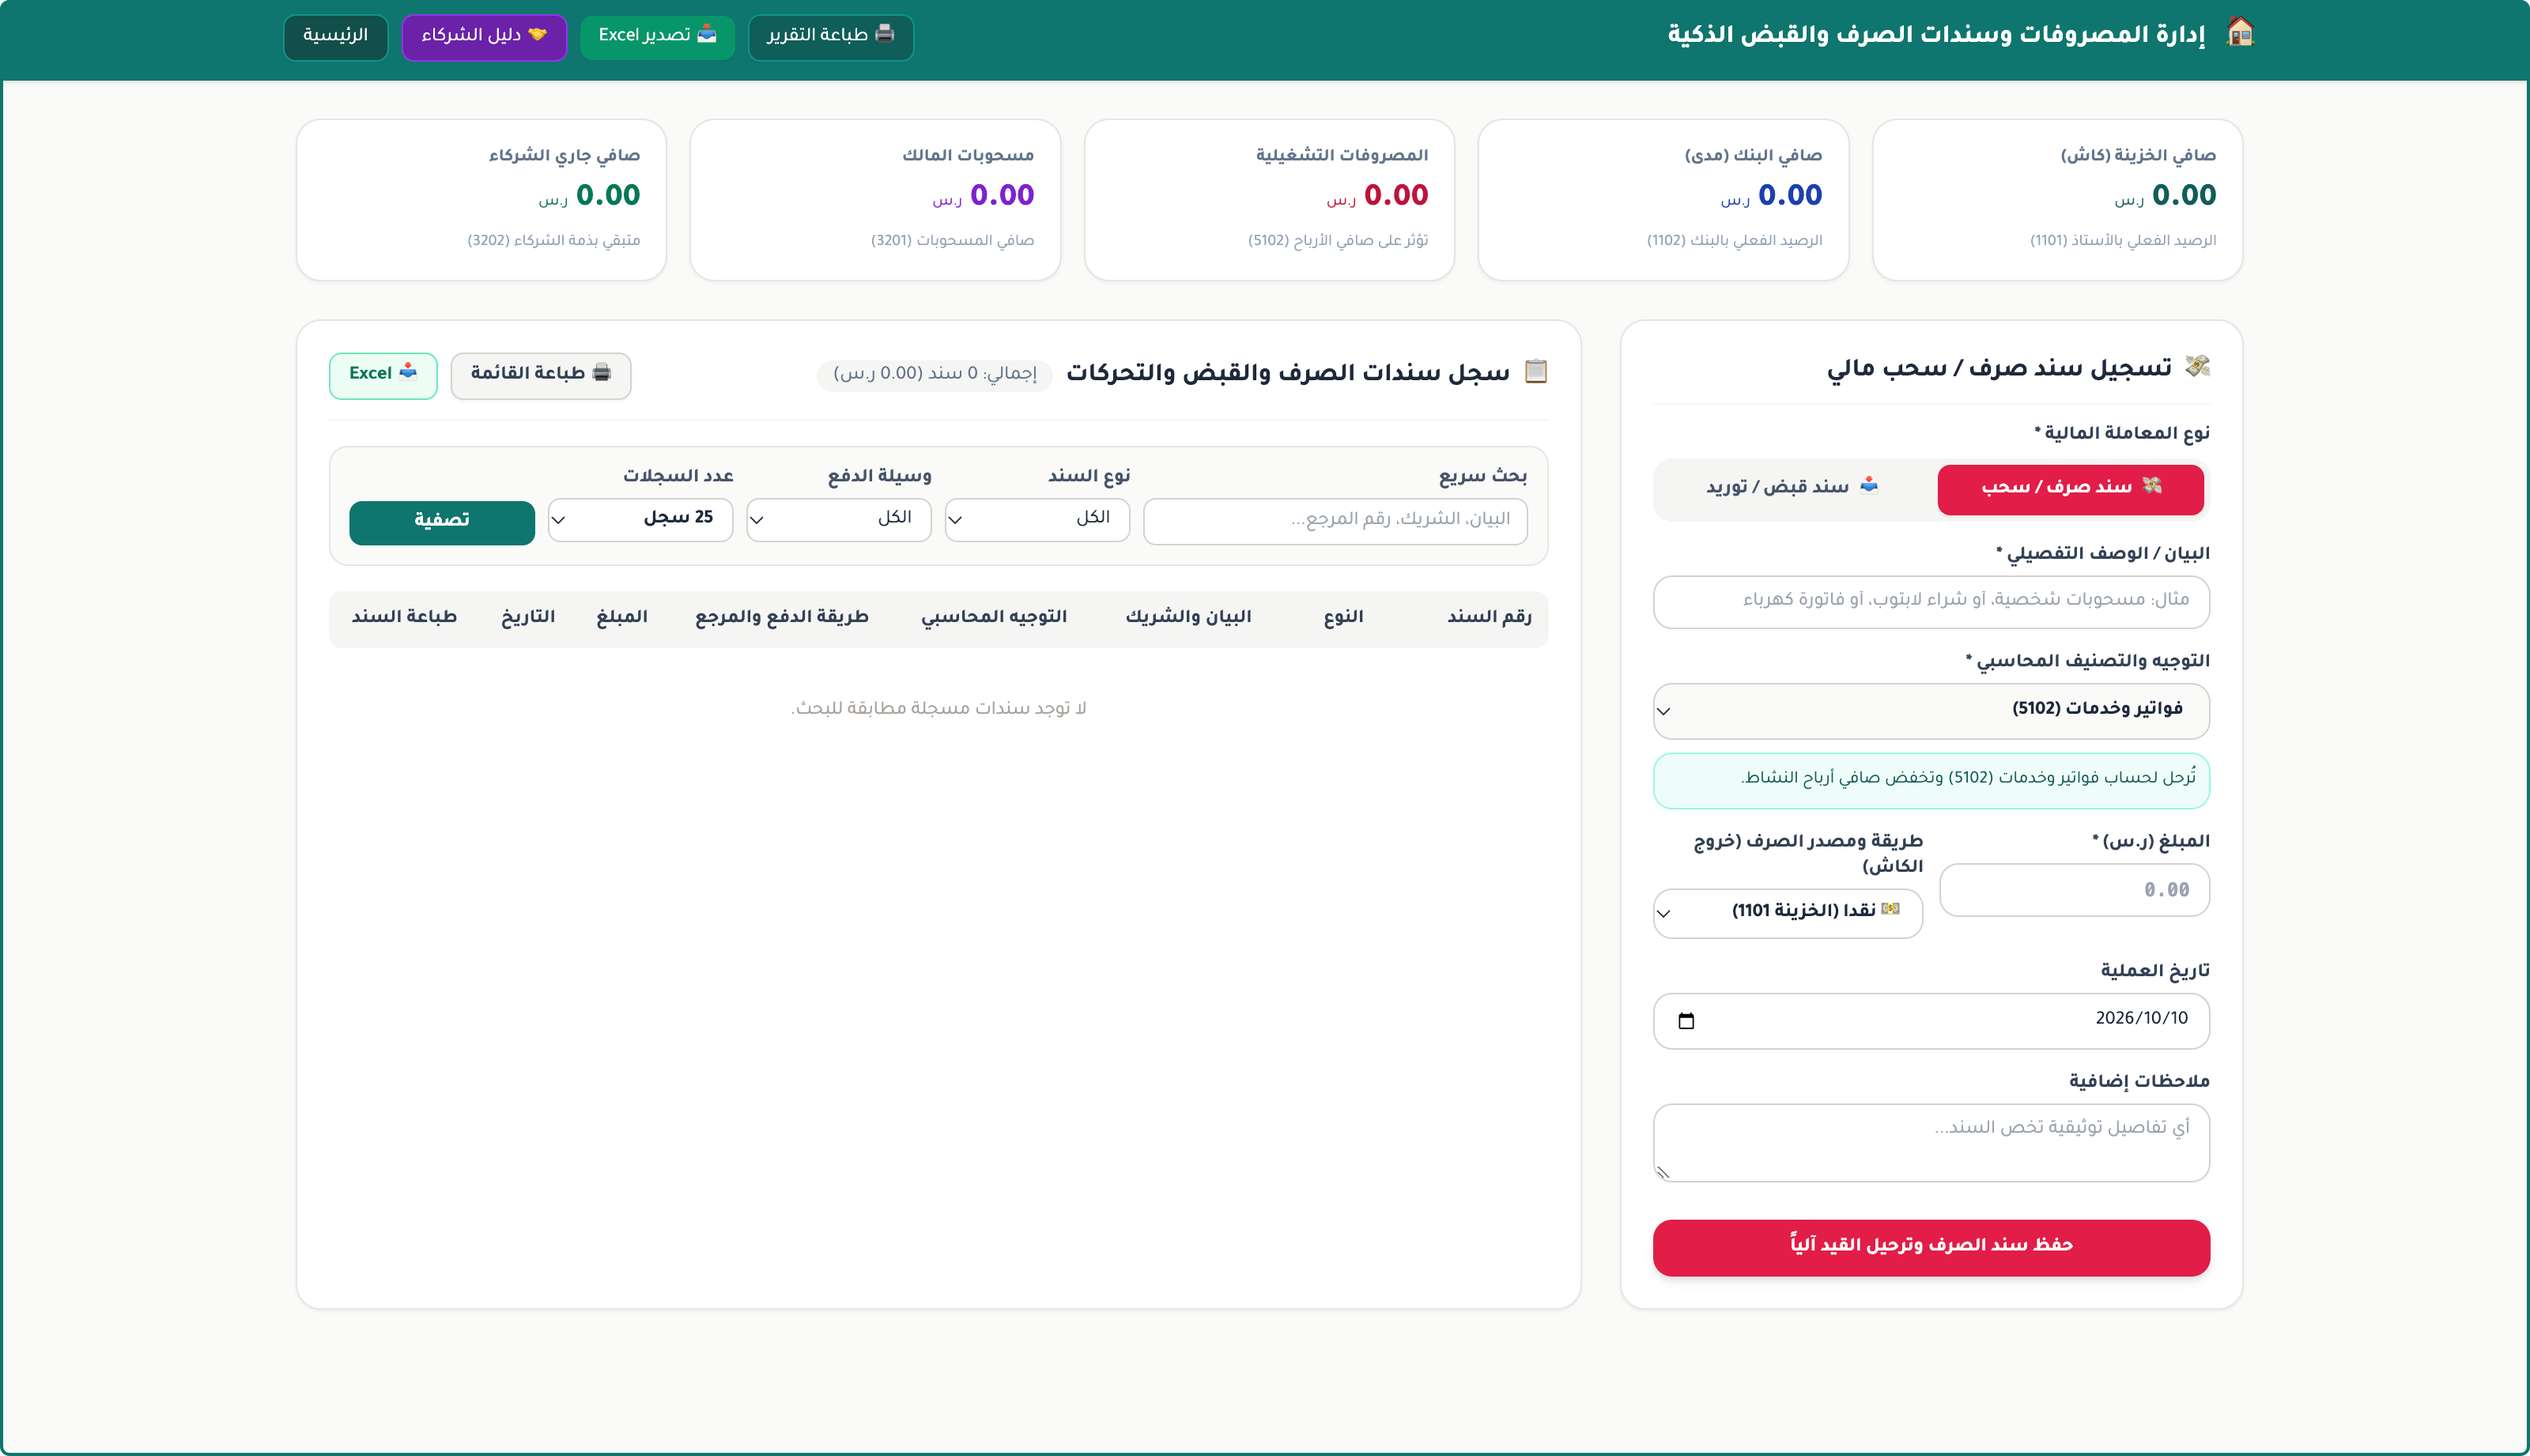This screenshot has height=1456, width=2530.
Task: Click the تاريخ العملية date field
Action: click(1931, 1020)
